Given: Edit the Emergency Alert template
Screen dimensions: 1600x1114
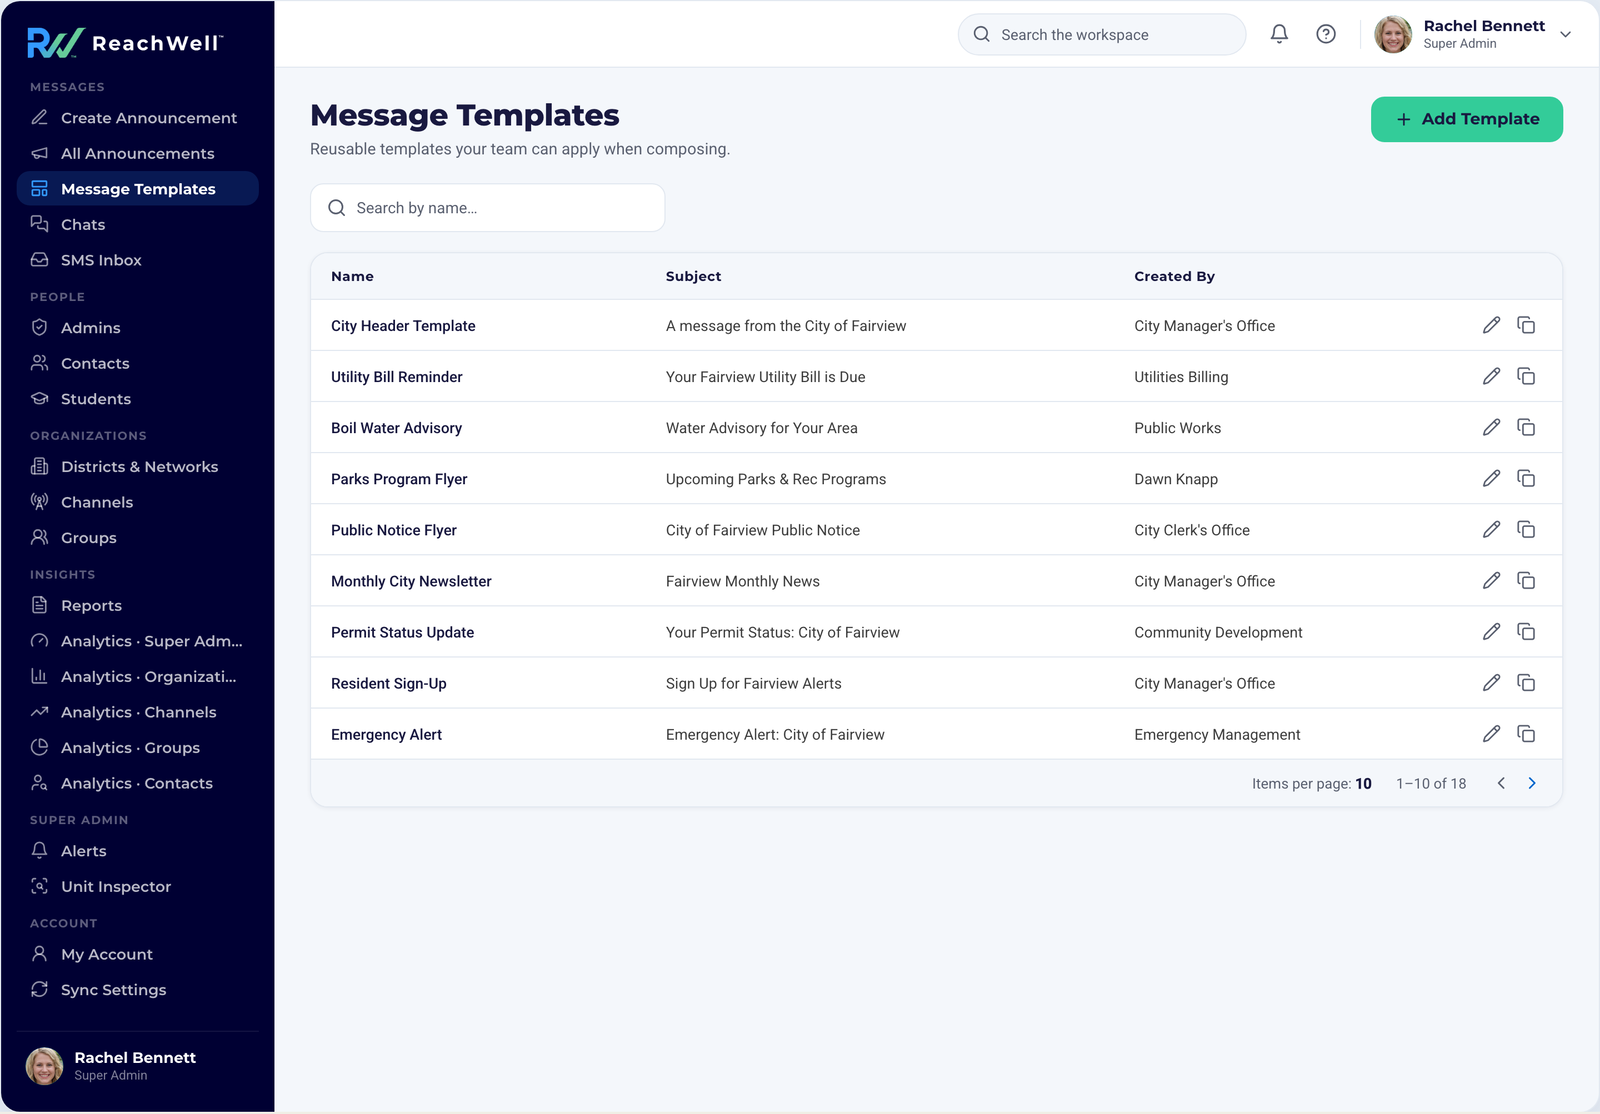Looking at the screenshot, I should [x=1491, y=733].
